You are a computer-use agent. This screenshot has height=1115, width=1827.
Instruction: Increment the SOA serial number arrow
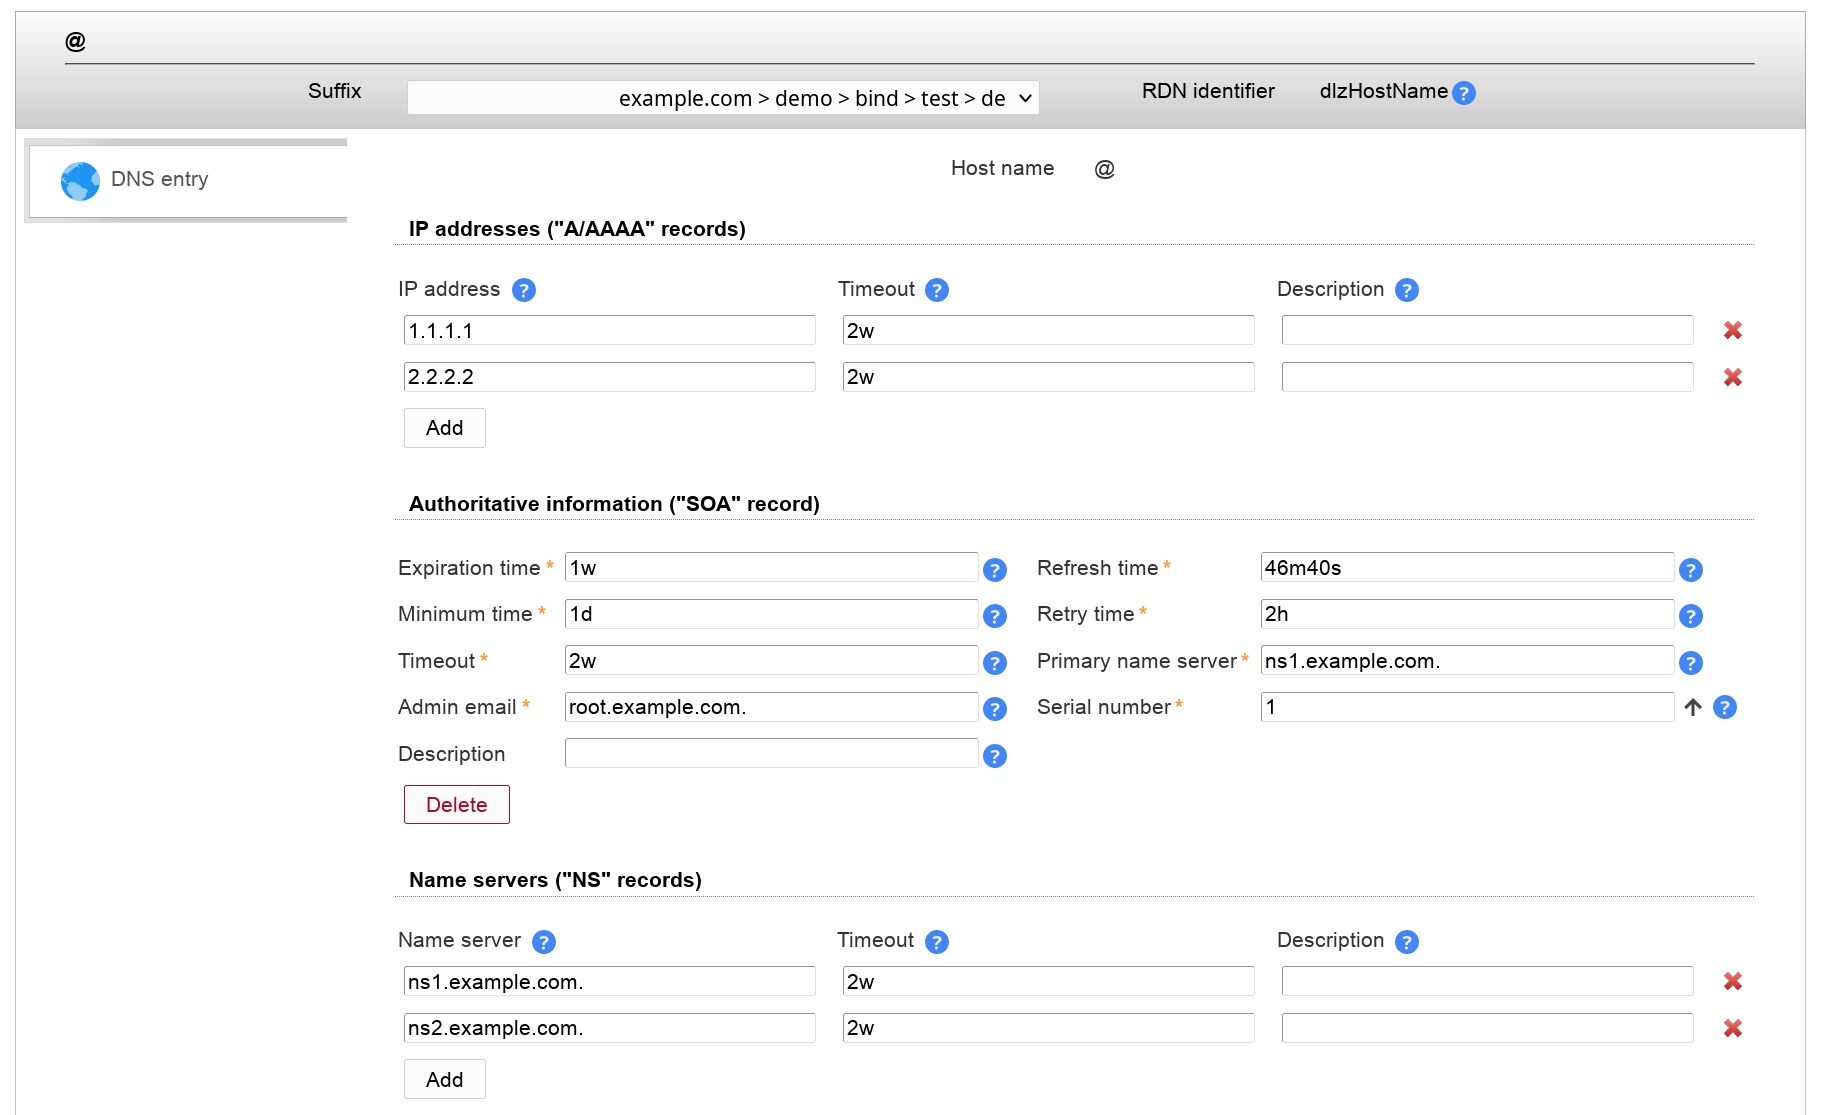pos(1692,708)
